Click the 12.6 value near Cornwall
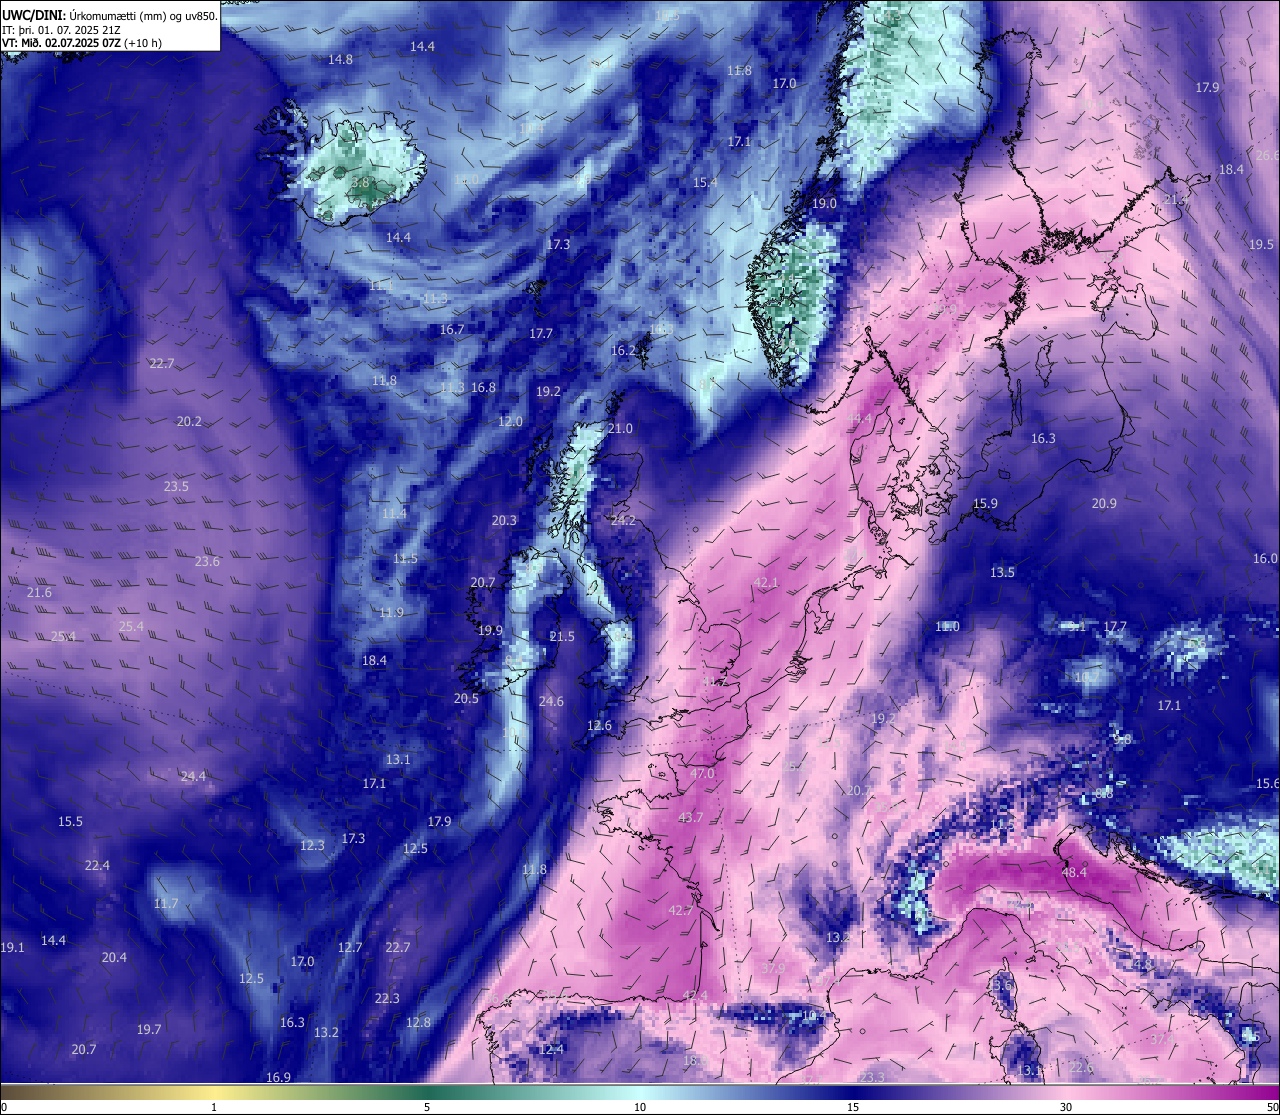The height and width of the screenshot is (1115, 1280). point(599,726)
